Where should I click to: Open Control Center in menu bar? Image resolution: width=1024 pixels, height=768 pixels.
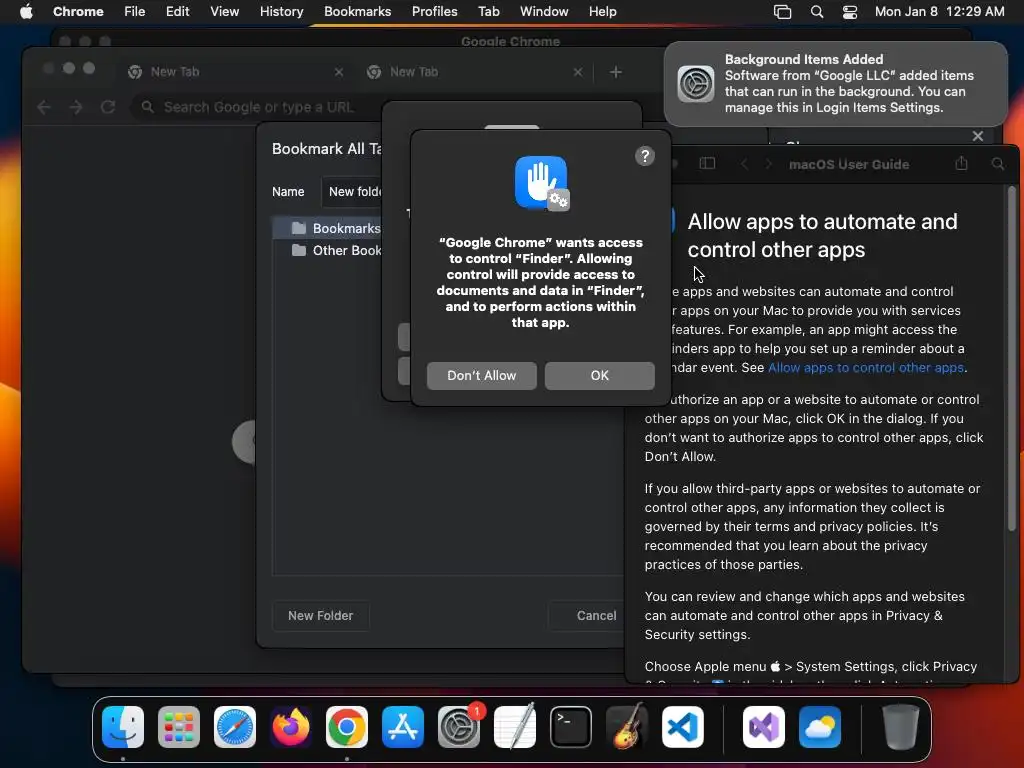point(850,12)
